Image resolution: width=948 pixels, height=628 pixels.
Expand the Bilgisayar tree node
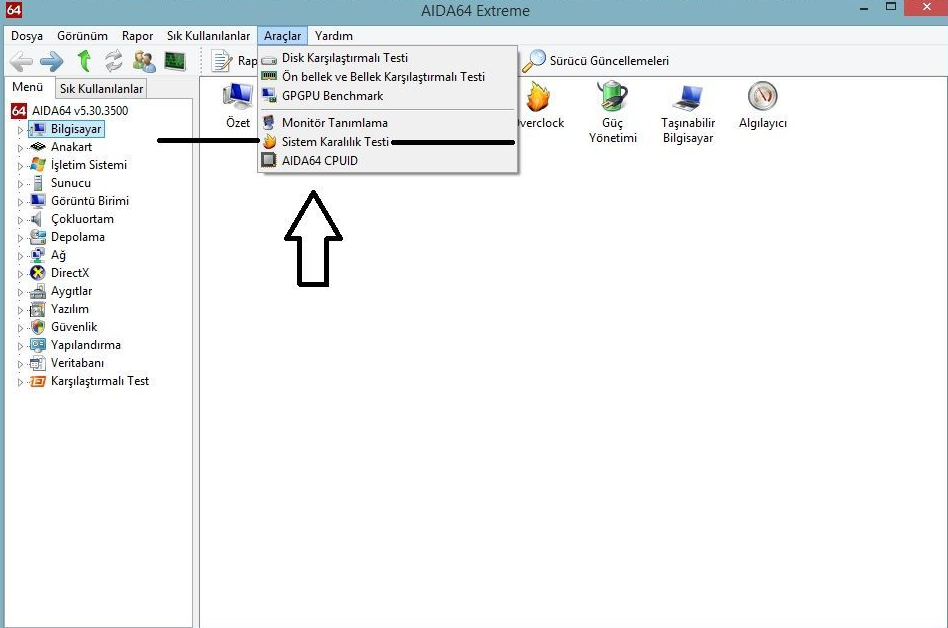coord(20,130)
